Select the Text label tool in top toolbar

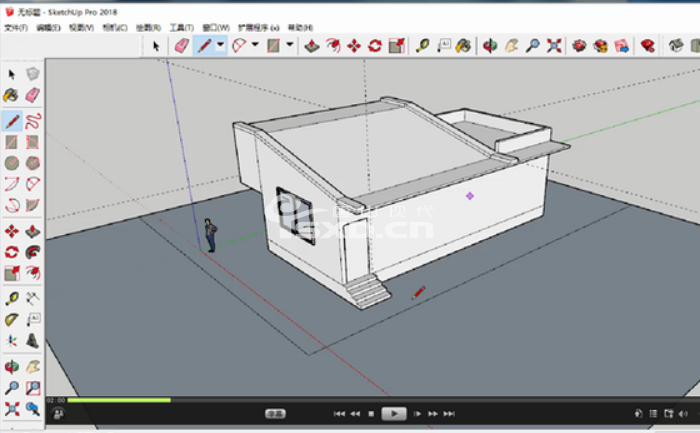point(443,46)
